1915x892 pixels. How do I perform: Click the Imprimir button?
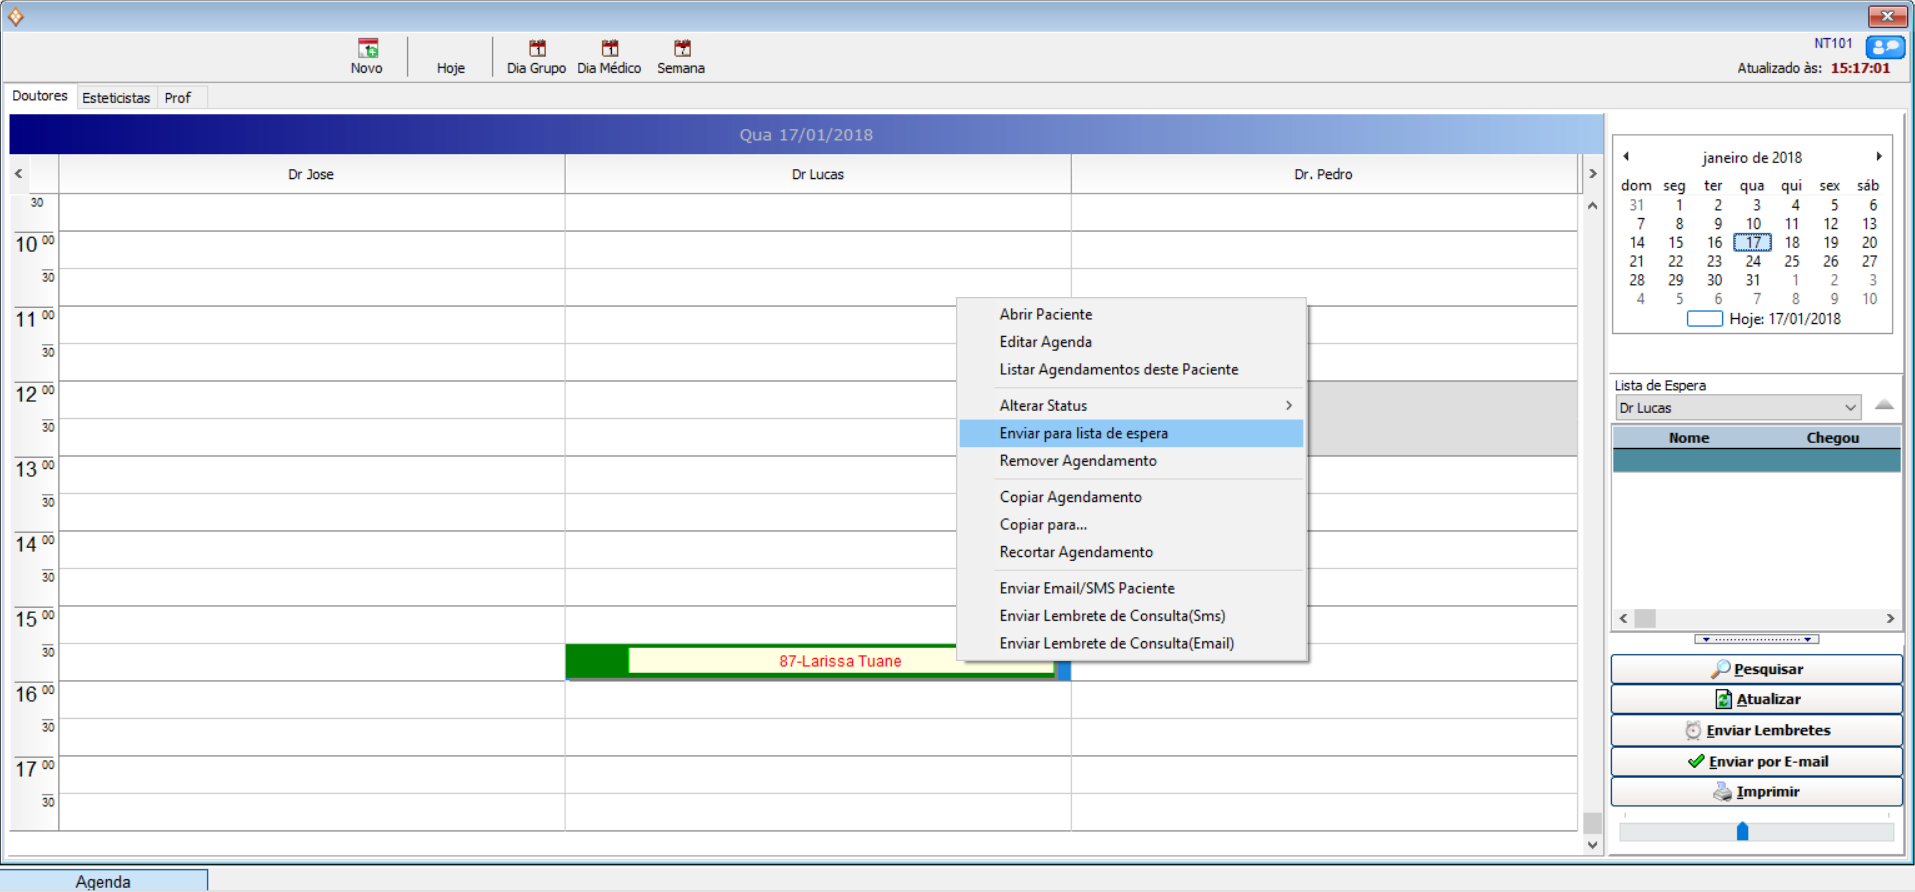point(1756,791)
